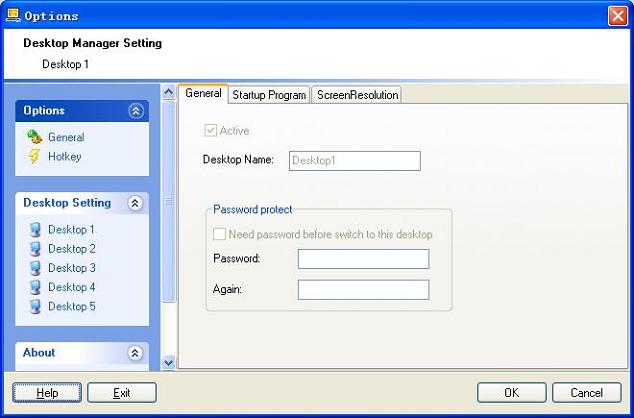Click the sidebar scroll down arrow

pos(169,362)
